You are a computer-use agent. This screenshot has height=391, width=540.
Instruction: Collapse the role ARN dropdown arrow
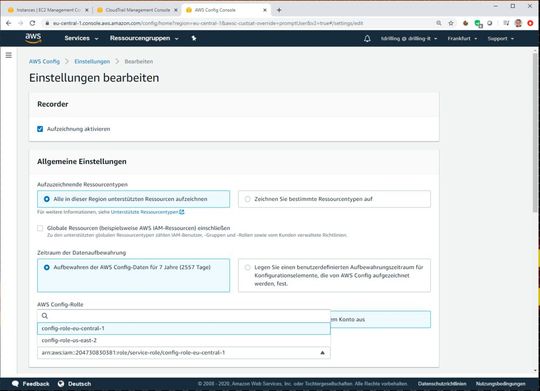click(x=322, y=352)
